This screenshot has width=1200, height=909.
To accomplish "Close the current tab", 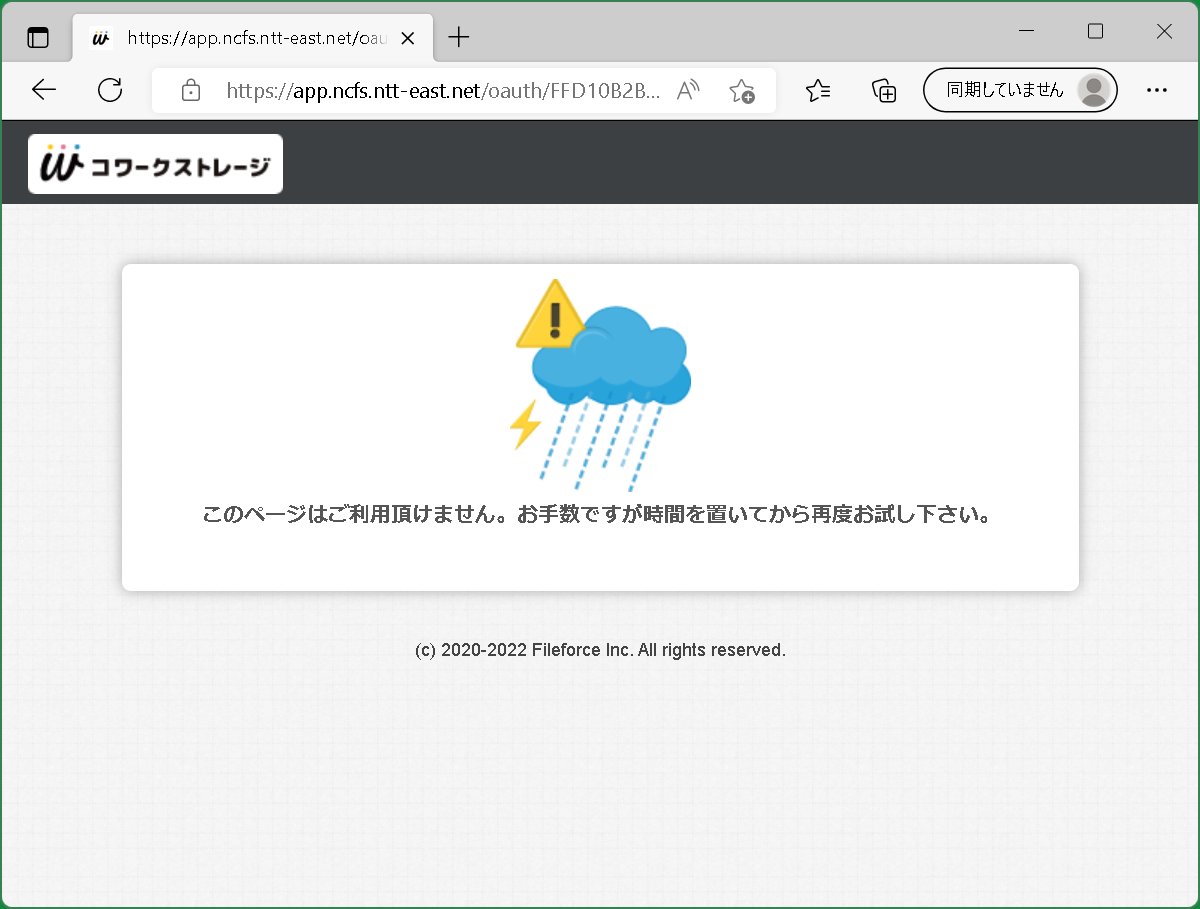I will pyautogui.click(x=407, y=37).
